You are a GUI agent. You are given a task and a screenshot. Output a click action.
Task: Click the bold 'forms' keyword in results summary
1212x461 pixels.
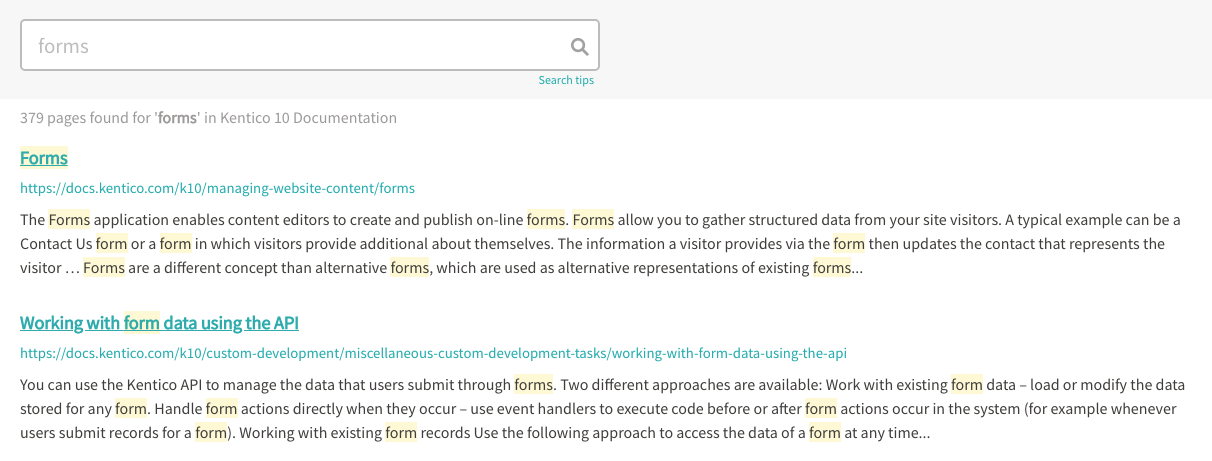click(x=178, y=118)
